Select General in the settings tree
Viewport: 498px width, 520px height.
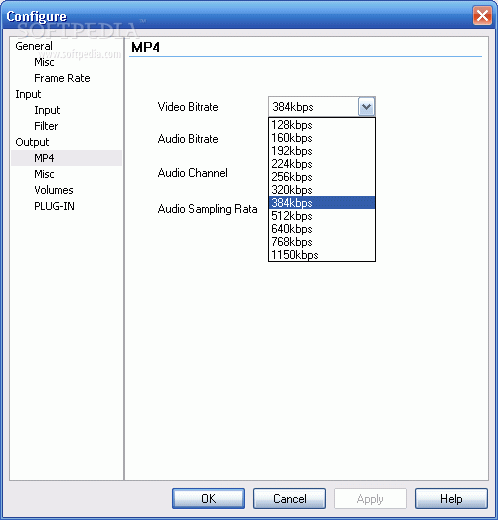tap(34, 46)
